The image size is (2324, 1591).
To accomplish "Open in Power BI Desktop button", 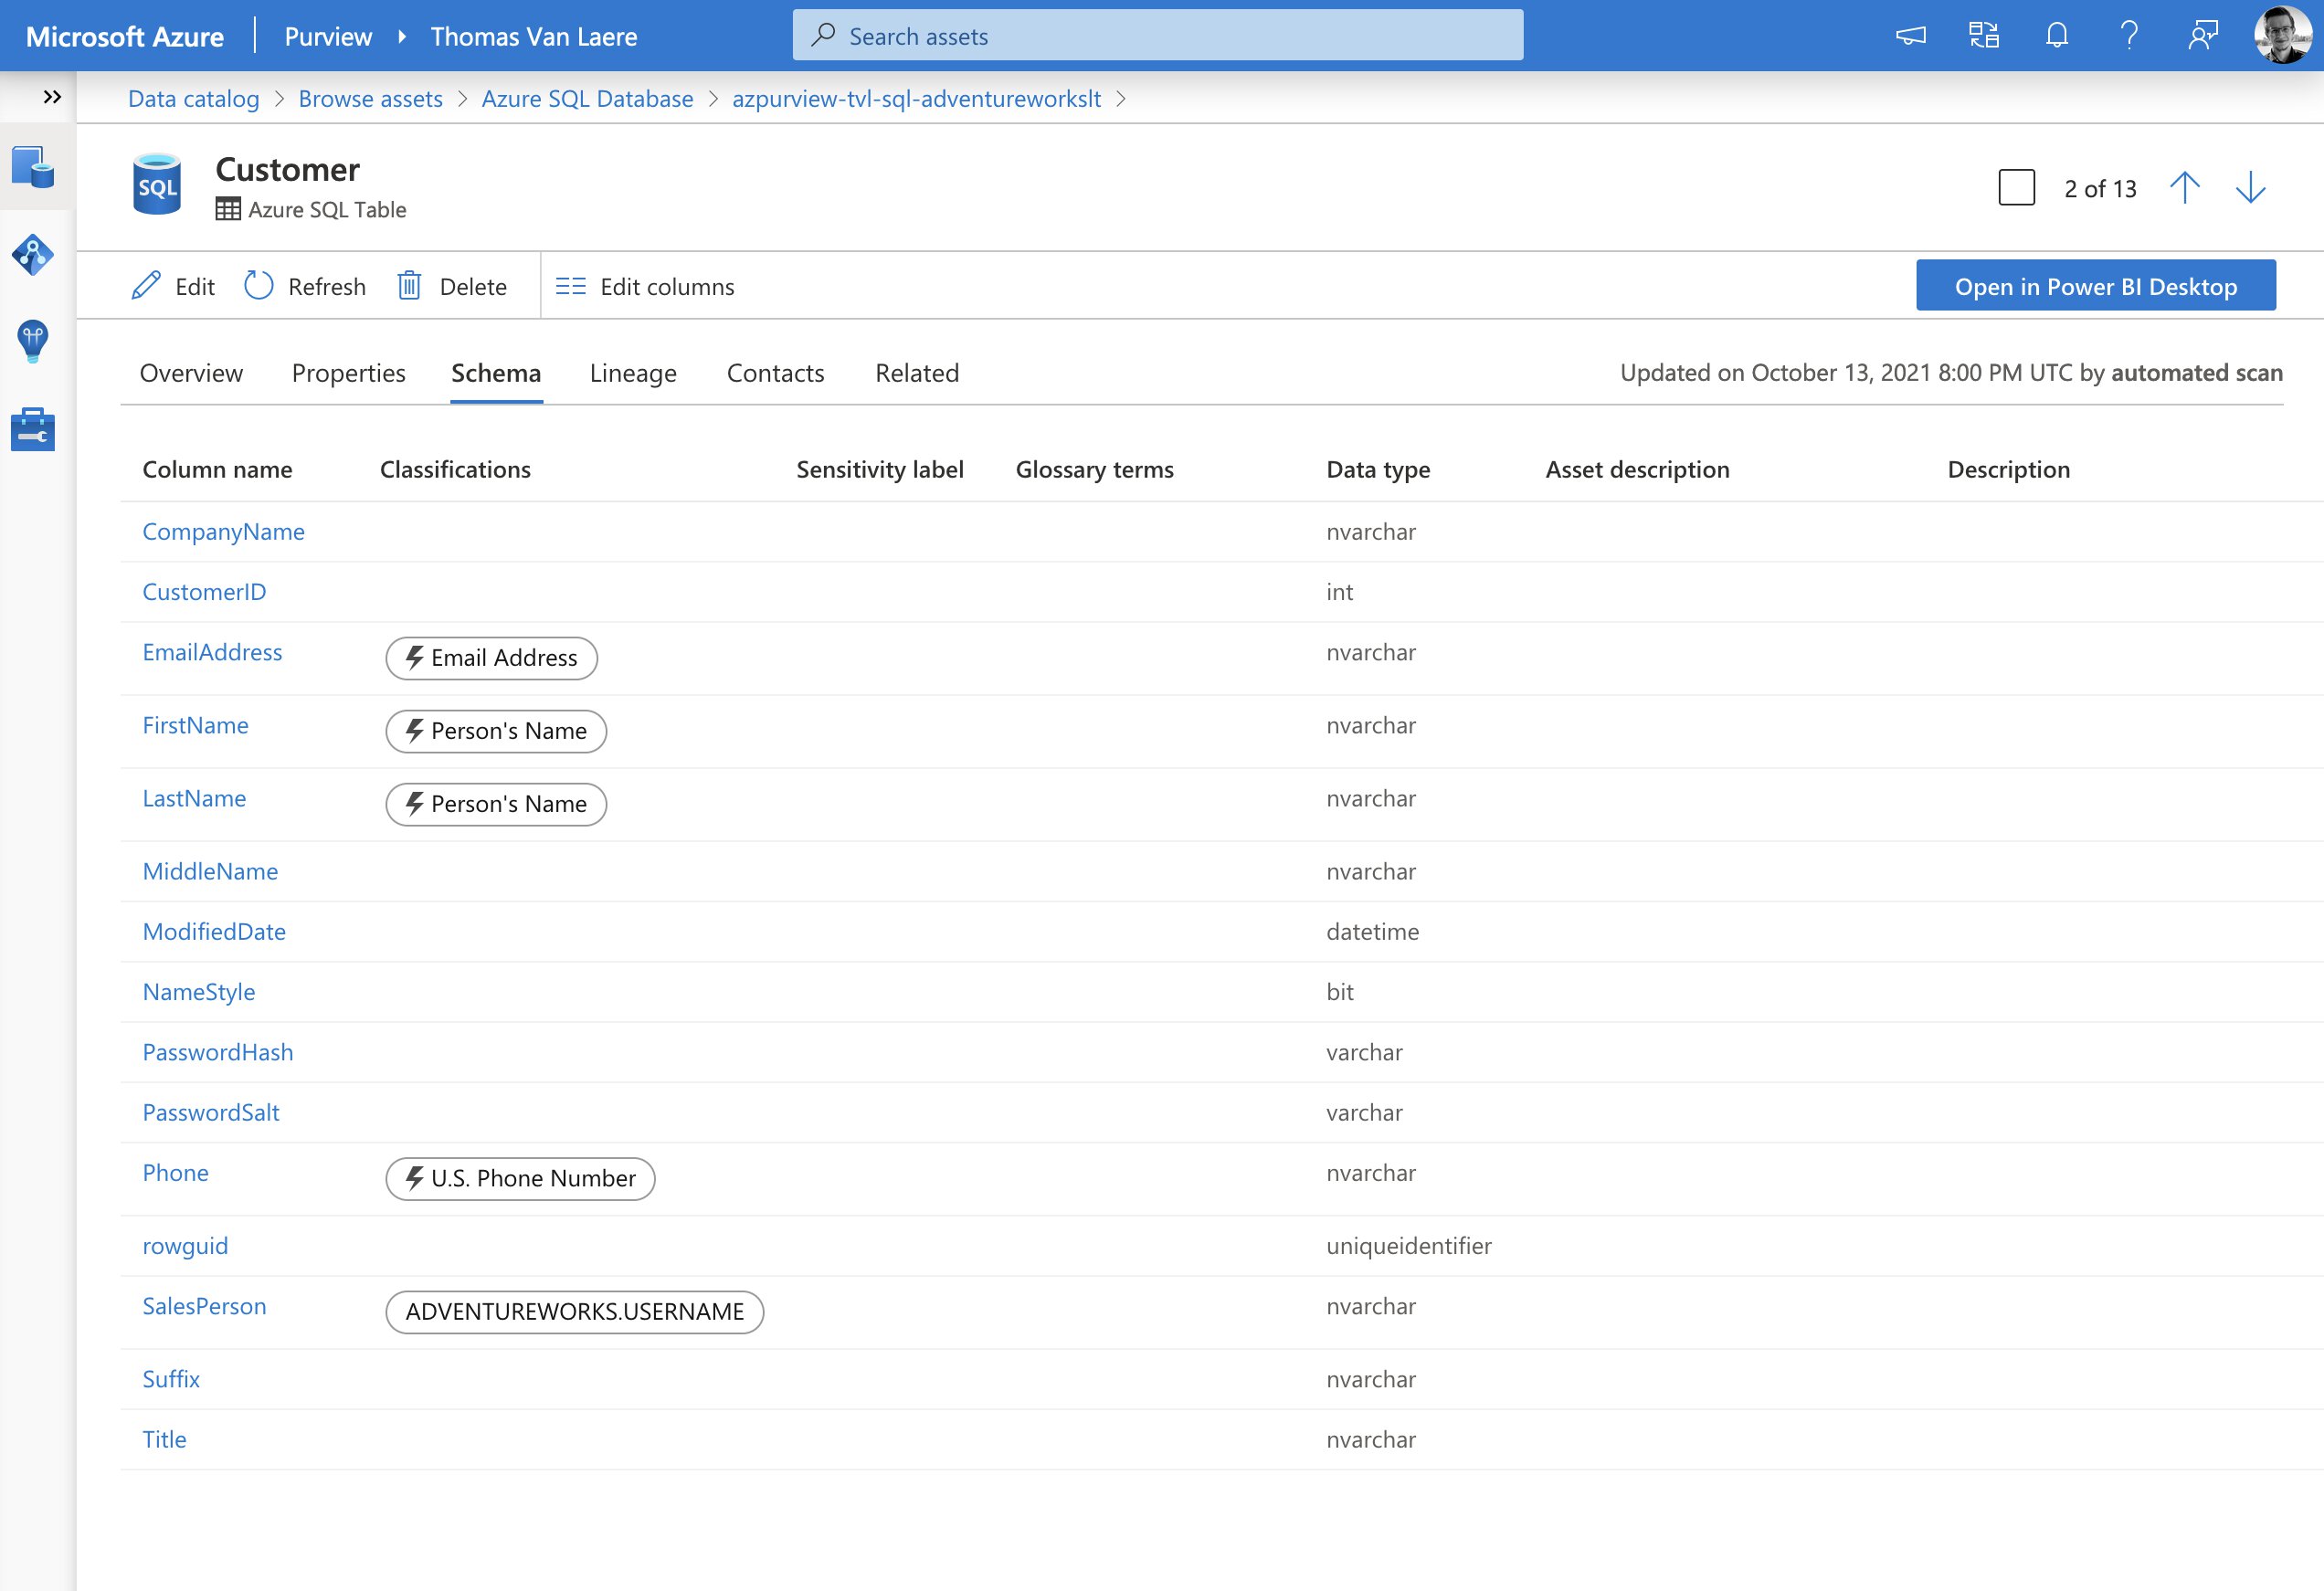I will tap(2095, 282).
